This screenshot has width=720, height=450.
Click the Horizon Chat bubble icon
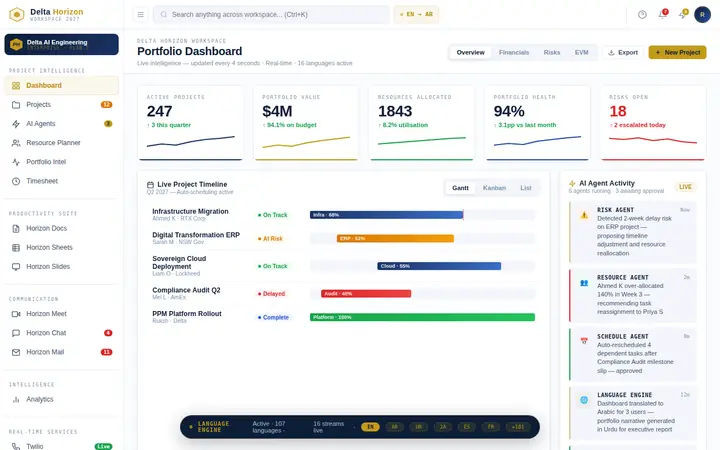[16, 333]
